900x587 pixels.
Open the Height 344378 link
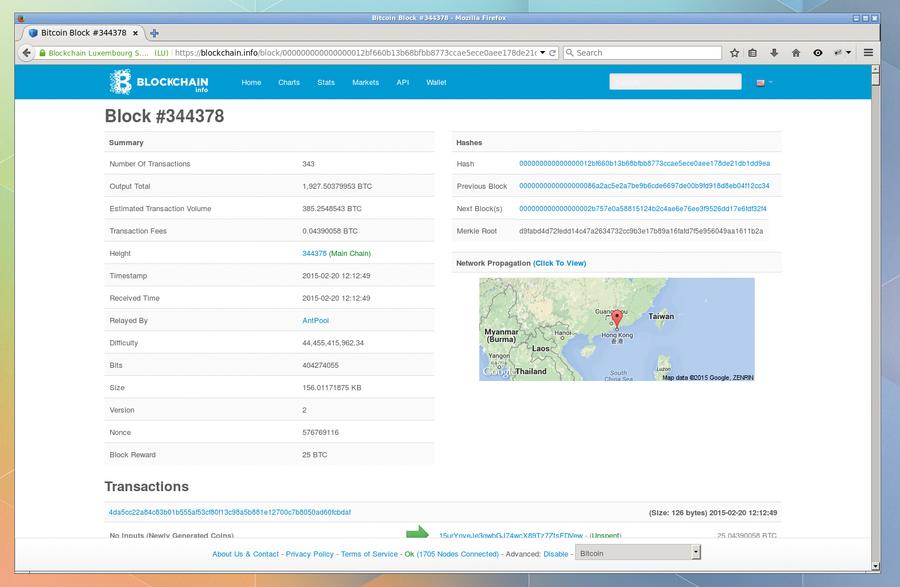314,254
